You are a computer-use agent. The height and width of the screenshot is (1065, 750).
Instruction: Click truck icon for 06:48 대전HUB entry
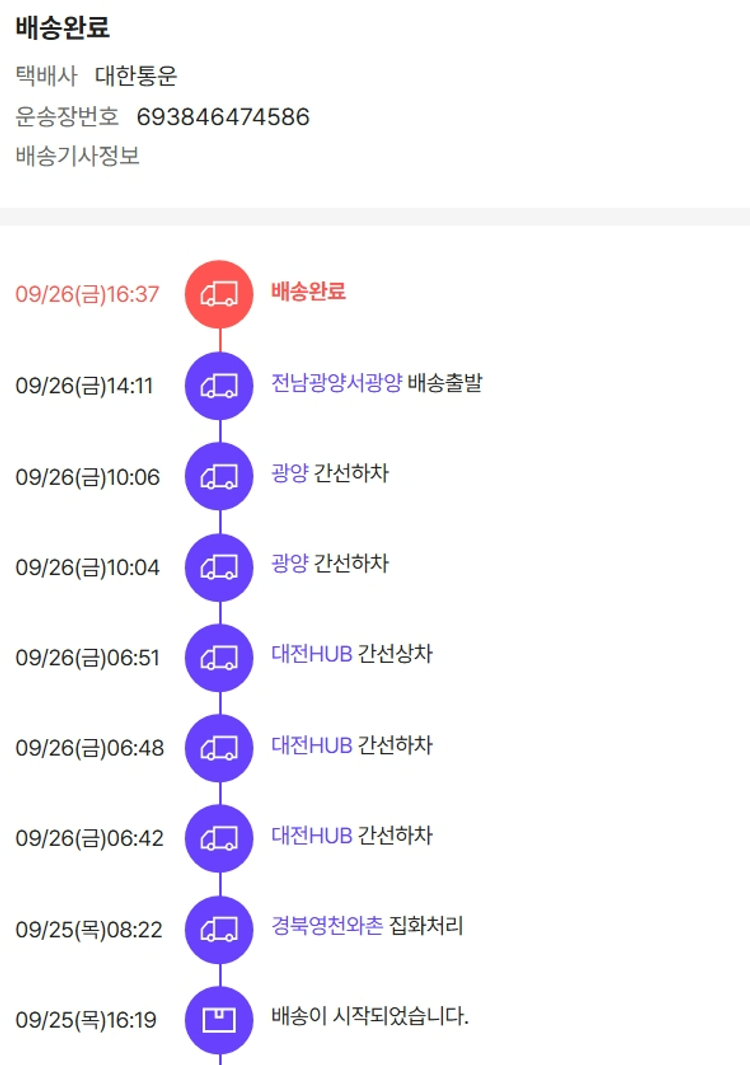click(219, 748)
